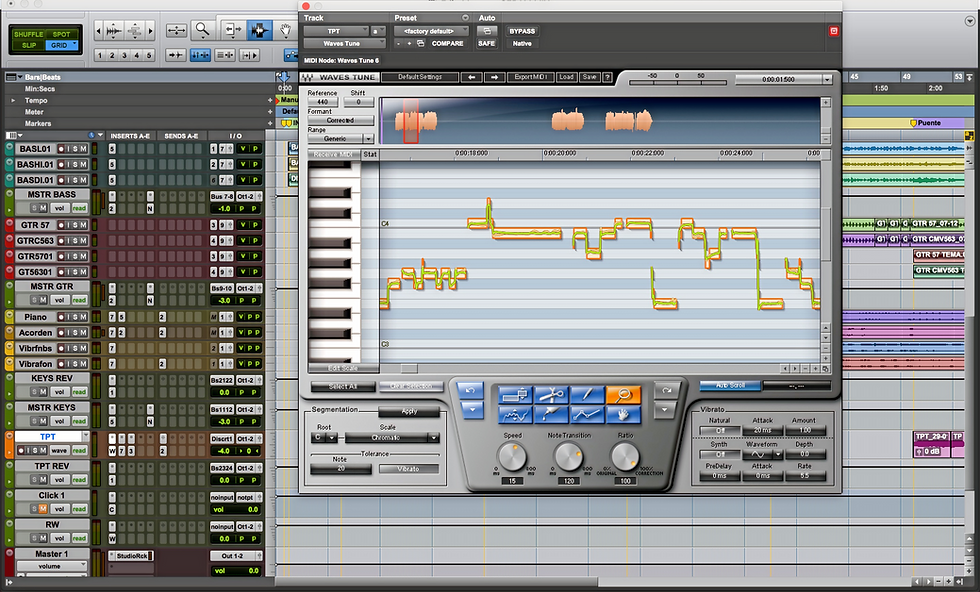Click the MIDI zoom icon
Image resolution: width=980 pixels, height=592 pixels.
[134, 30]
